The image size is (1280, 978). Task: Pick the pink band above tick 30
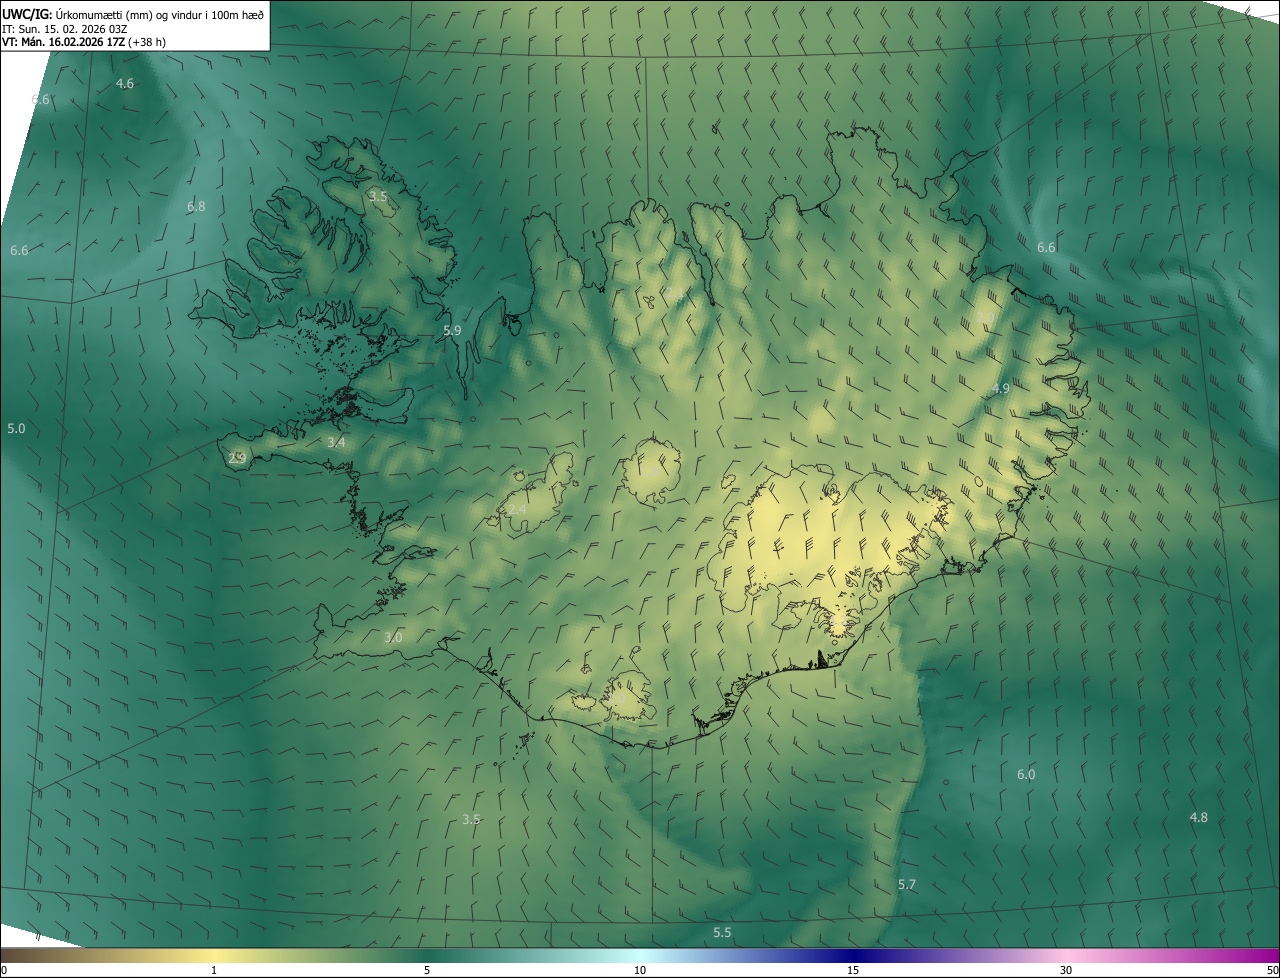point(1066,955)
